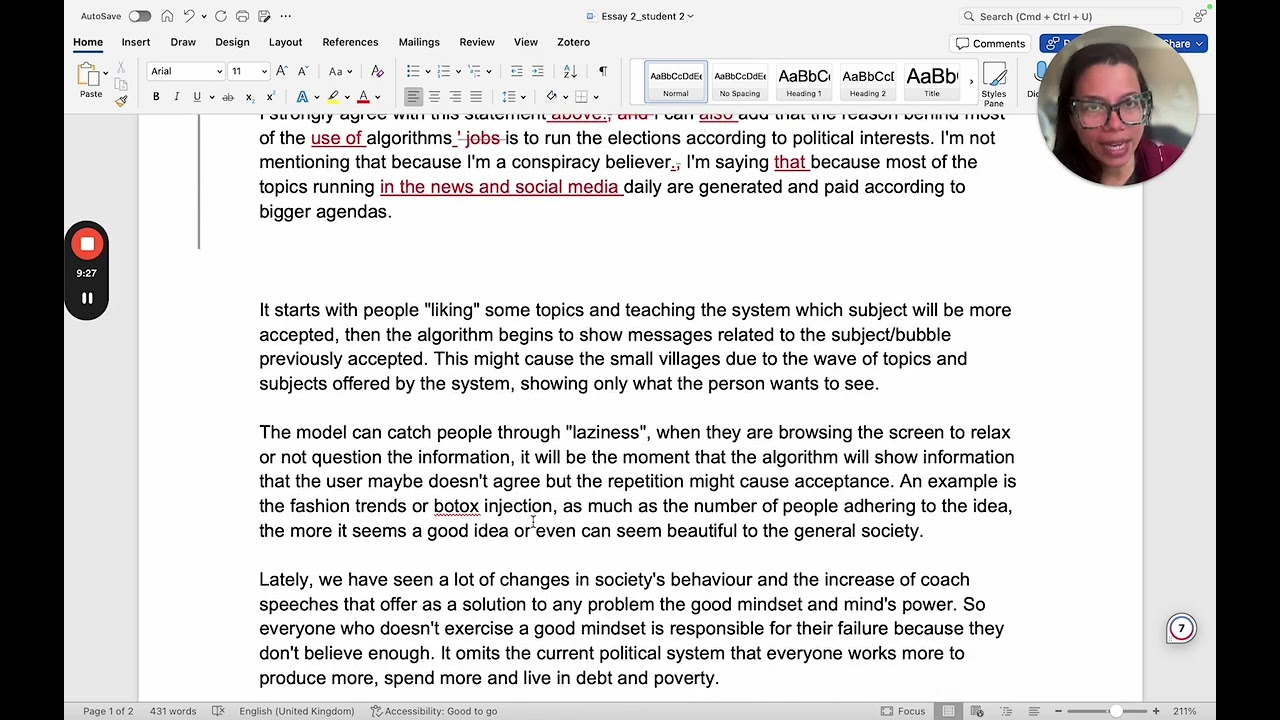Decrease paragraph indent
The height and width of the screenshot is (720, 1280).
point(516,71)
